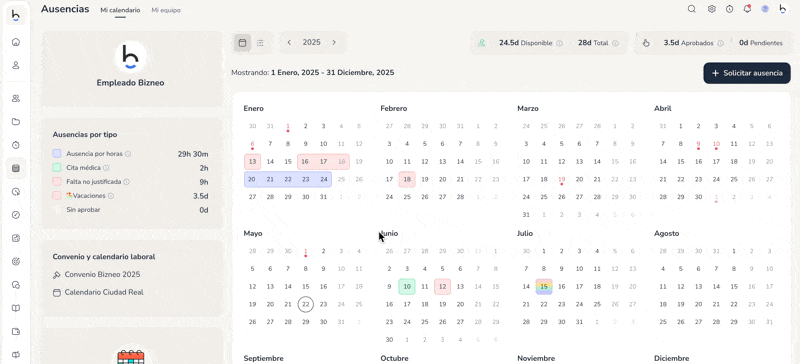800x364 pixels.
Task: Switch to calendar grid view
Action: click(242, 43)
